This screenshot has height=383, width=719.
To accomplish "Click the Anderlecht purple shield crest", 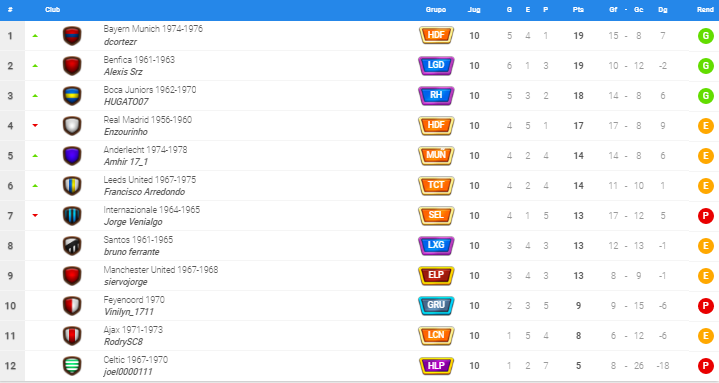I will coord(72,156).
